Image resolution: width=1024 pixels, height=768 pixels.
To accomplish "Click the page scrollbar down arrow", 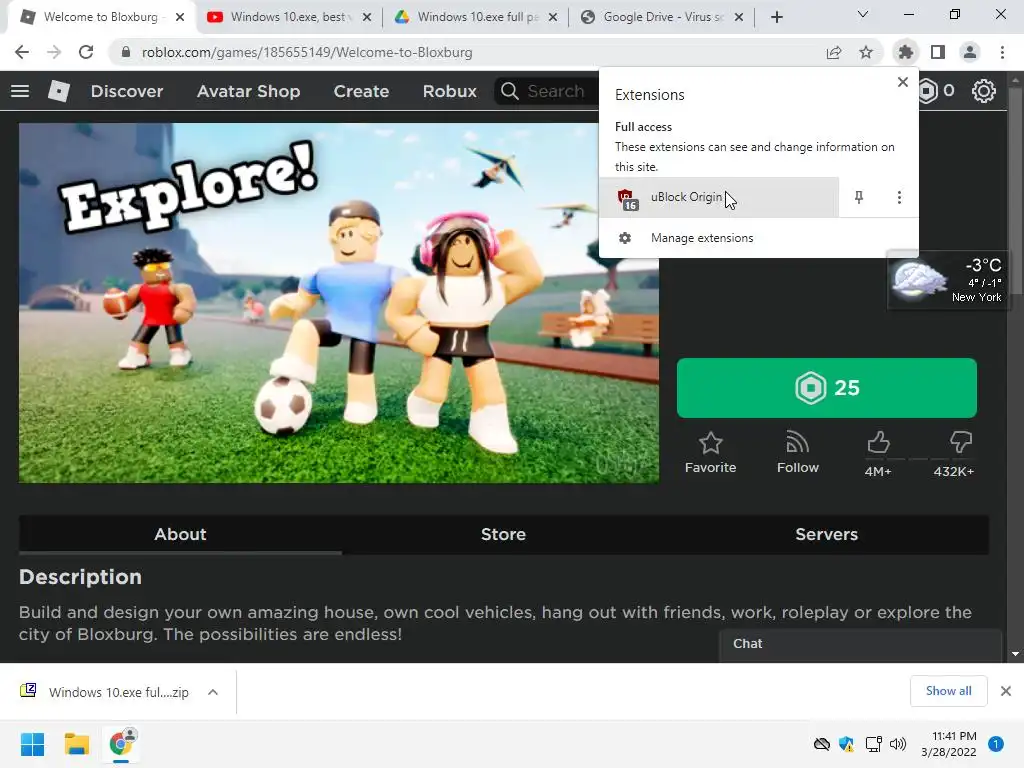I will click(x=1015, y=654).
